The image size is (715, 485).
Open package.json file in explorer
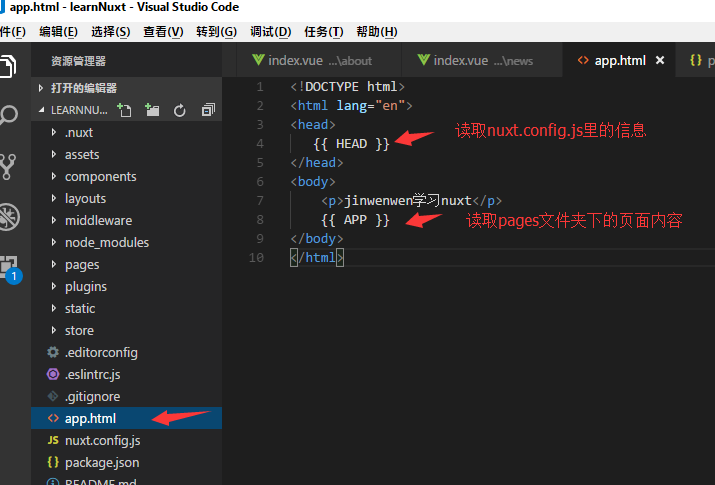(126, 462)
